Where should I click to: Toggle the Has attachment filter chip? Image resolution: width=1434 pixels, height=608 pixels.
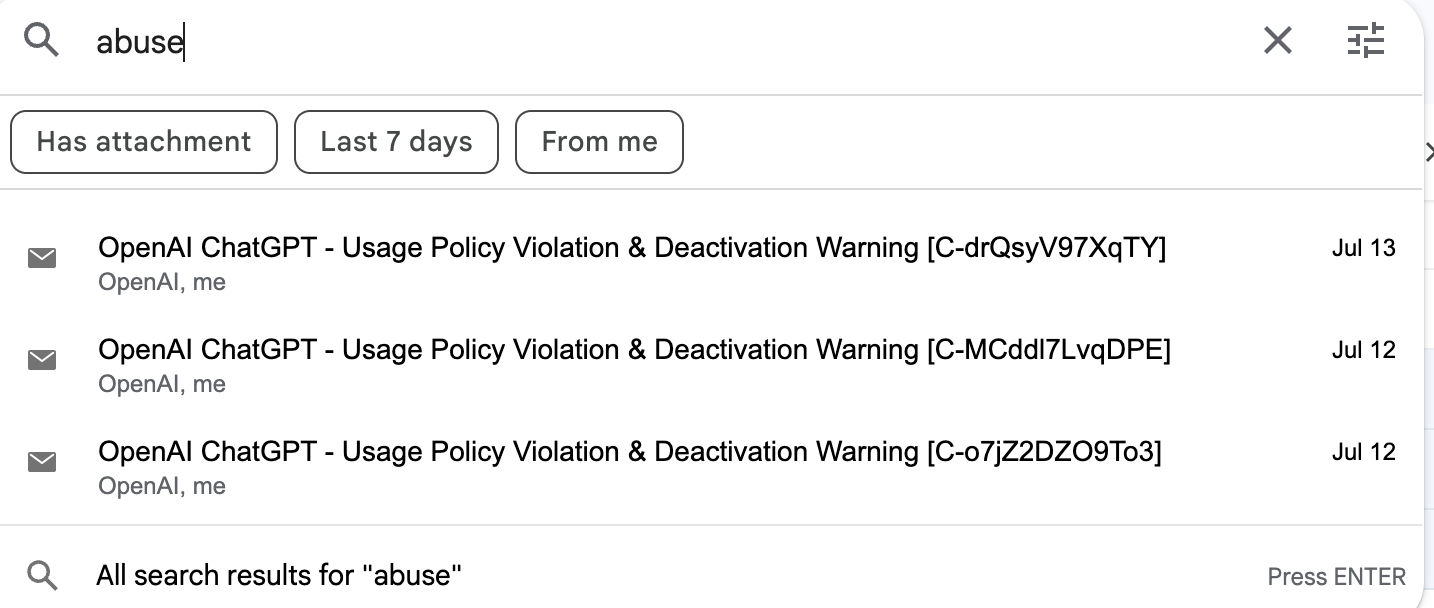point(144,142)
